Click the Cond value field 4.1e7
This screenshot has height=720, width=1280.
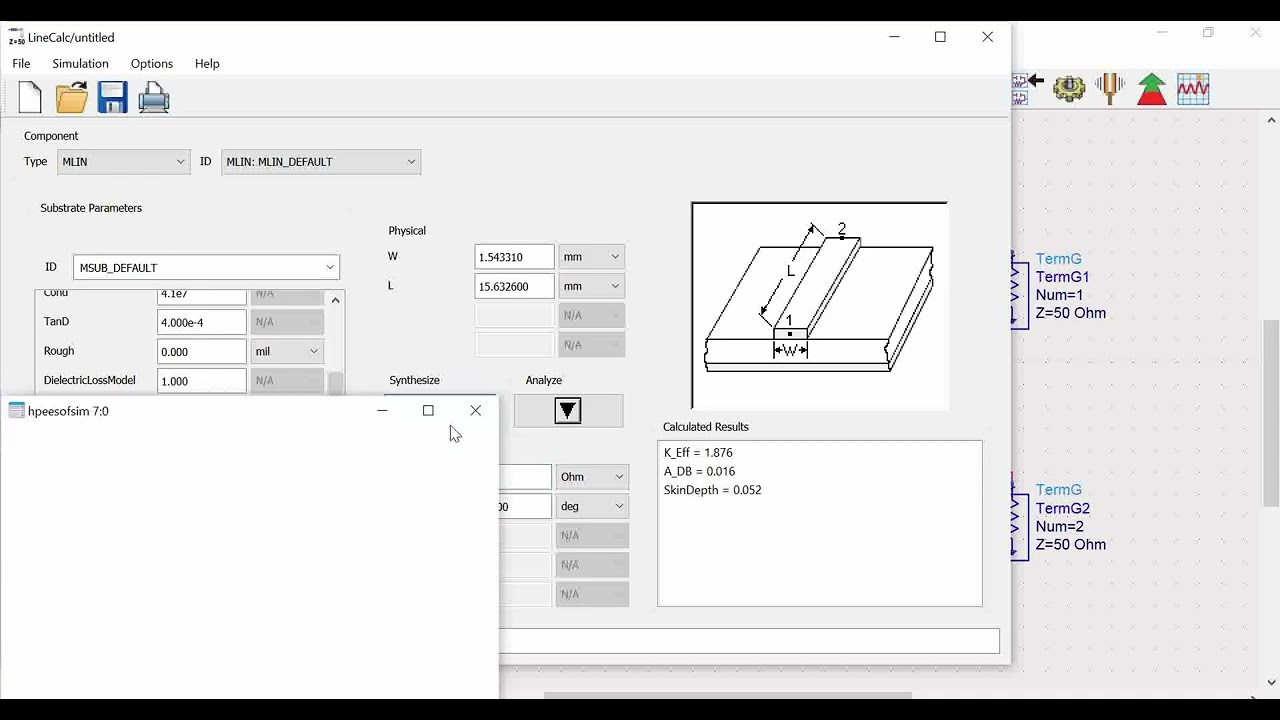pos(202,296)
